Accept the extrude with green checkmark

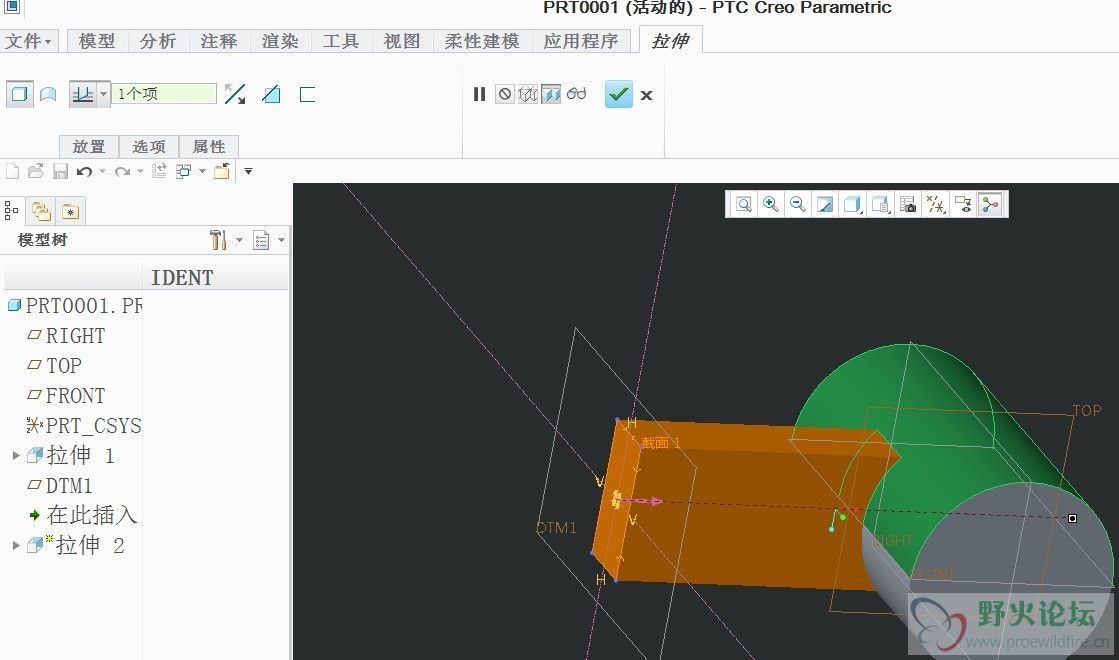619,94
